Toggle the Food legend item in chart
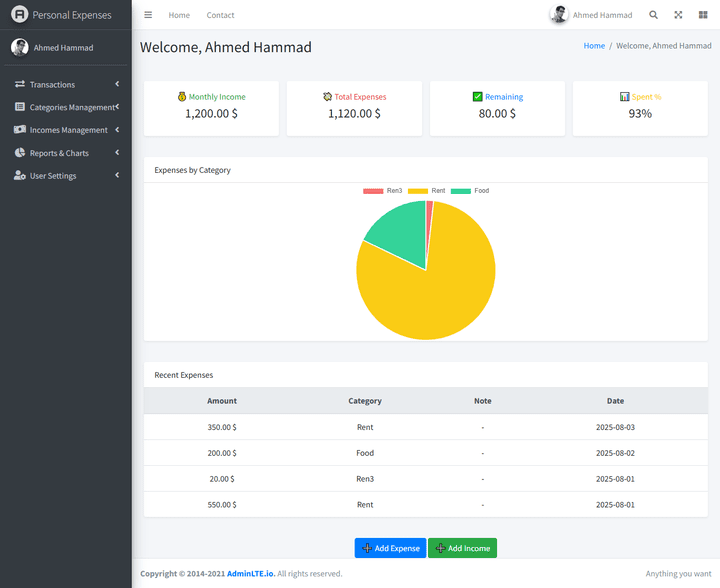This screenshot has height=588, width=720. (470, 191)
